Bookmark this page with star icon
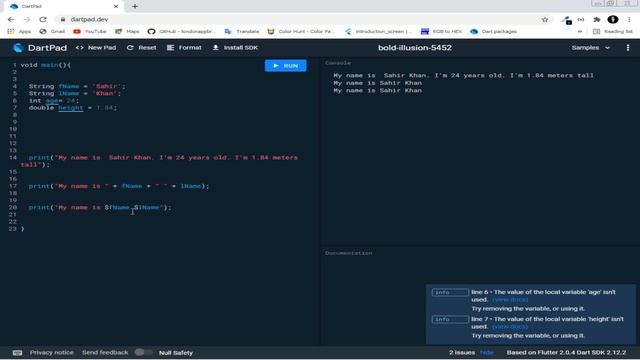This screenshot has height=360, width=640. tap(545, 19)
